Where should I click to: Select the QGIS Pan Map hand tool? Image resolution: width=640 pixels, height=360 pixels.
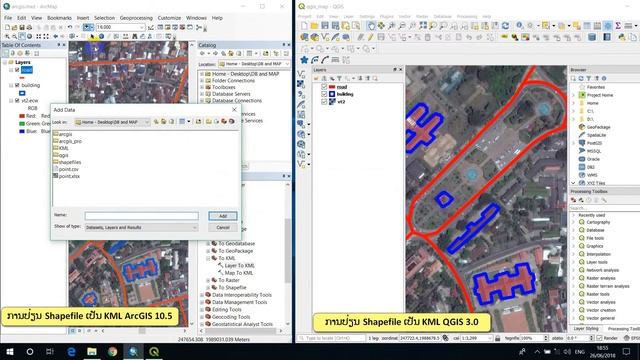click(371, 26)
